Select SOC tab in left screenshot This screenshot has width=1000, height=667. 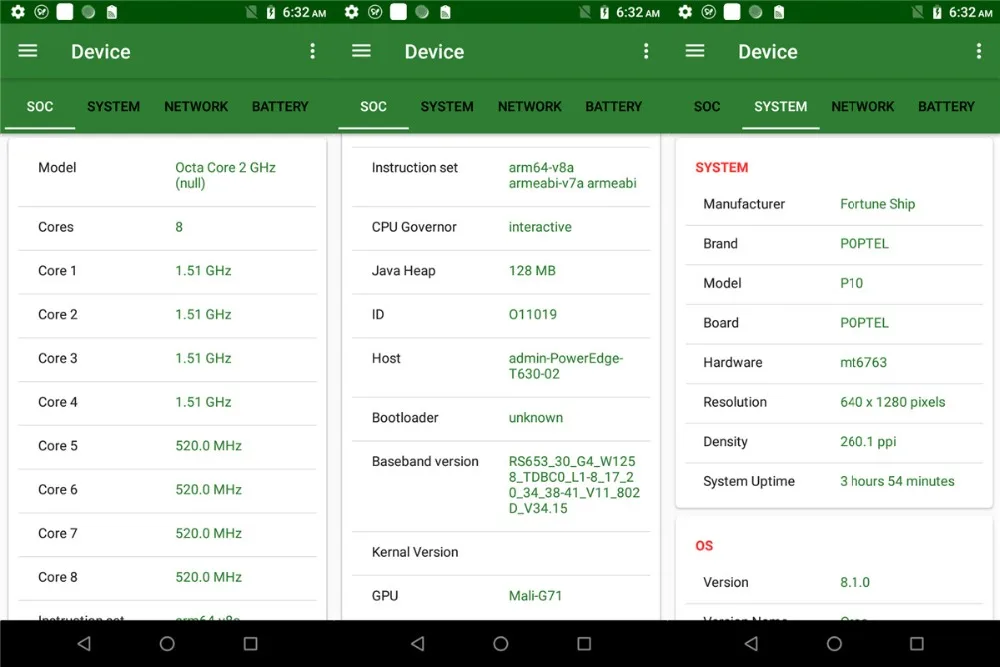[40, 106]
